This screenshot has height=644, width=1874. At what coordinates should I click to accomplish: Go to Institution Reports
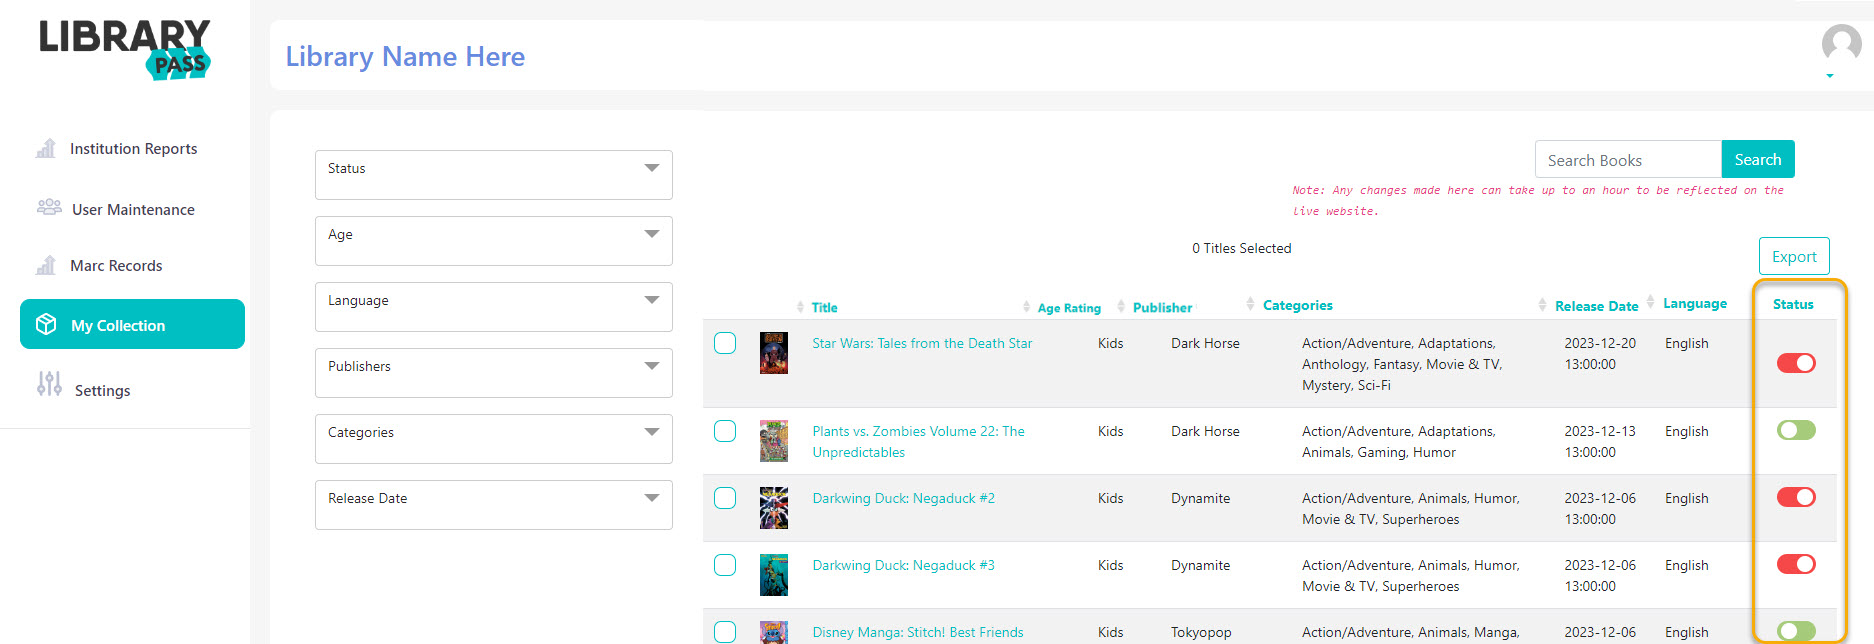[133, 148]
